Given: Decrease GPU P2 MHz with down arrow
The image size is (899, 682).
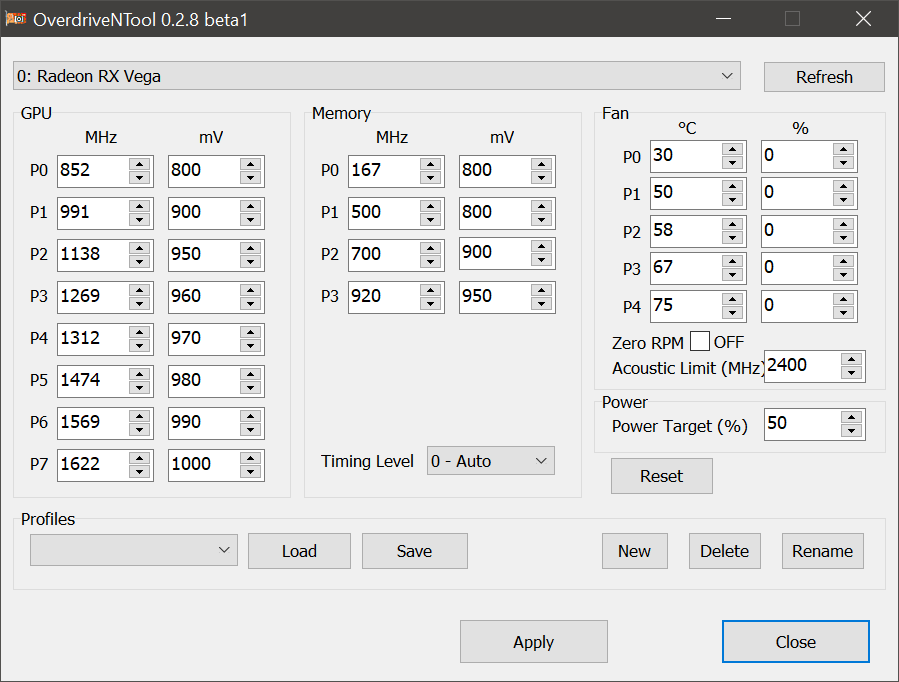Looking at the screenshot, I should tap(140, 262).
